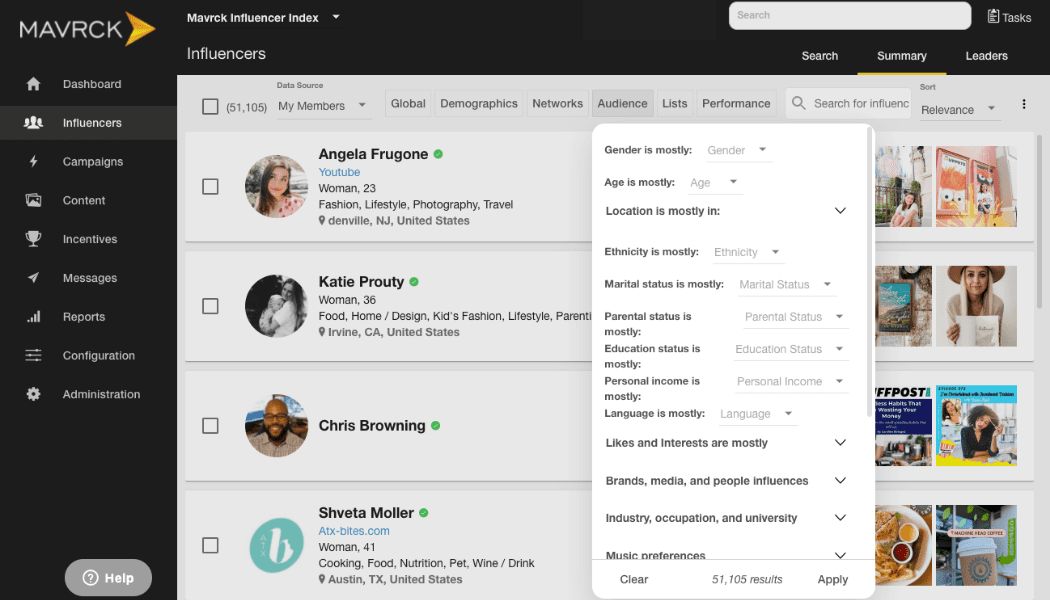Open the Age dropdown
Image resolution: width=1050 pixels, height=600 pixels.
click(714, 182)
